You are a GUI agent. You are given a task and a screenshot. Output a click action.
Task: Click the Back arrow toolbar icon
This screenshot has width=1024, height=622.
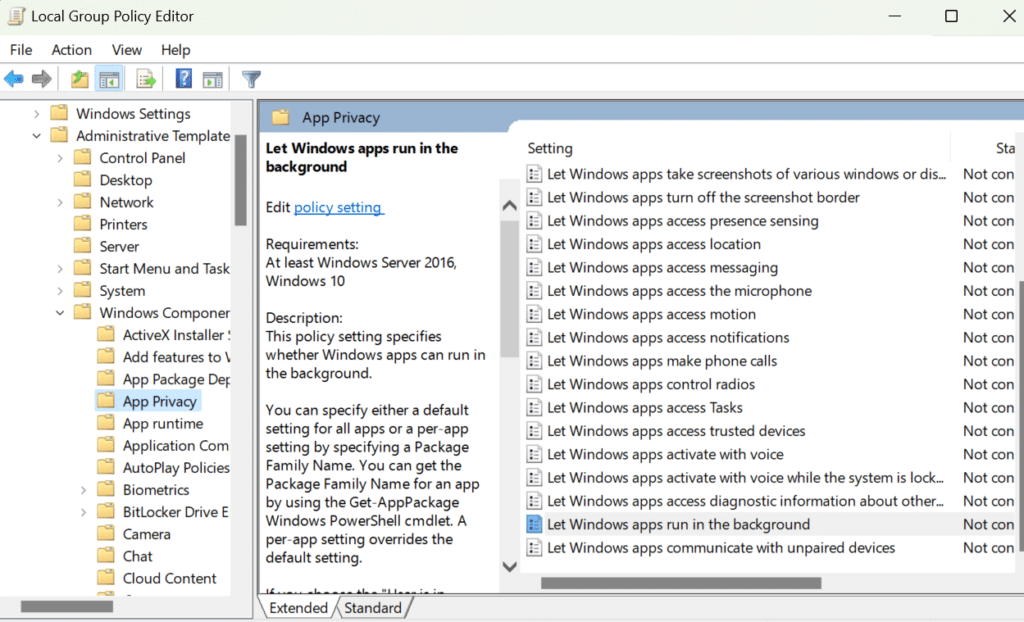pyautogui.click(x=14, y=79)
